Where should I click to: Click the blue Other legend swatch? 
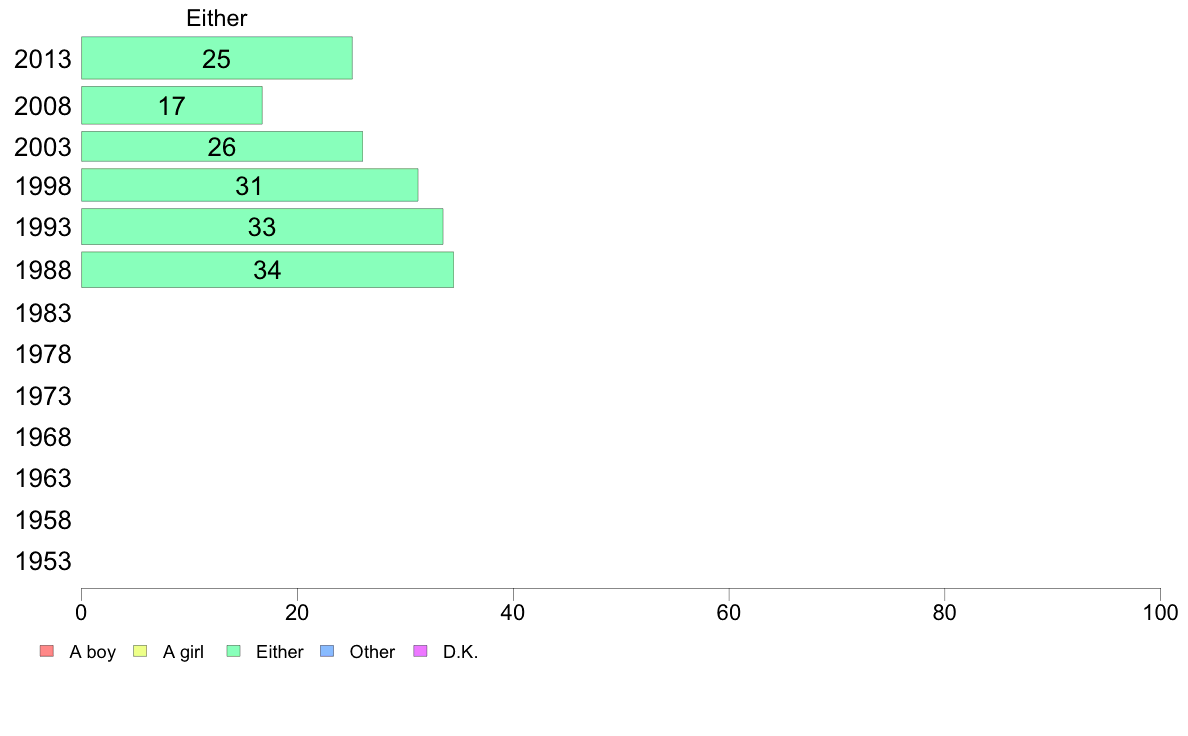click(x=327, y=652)
